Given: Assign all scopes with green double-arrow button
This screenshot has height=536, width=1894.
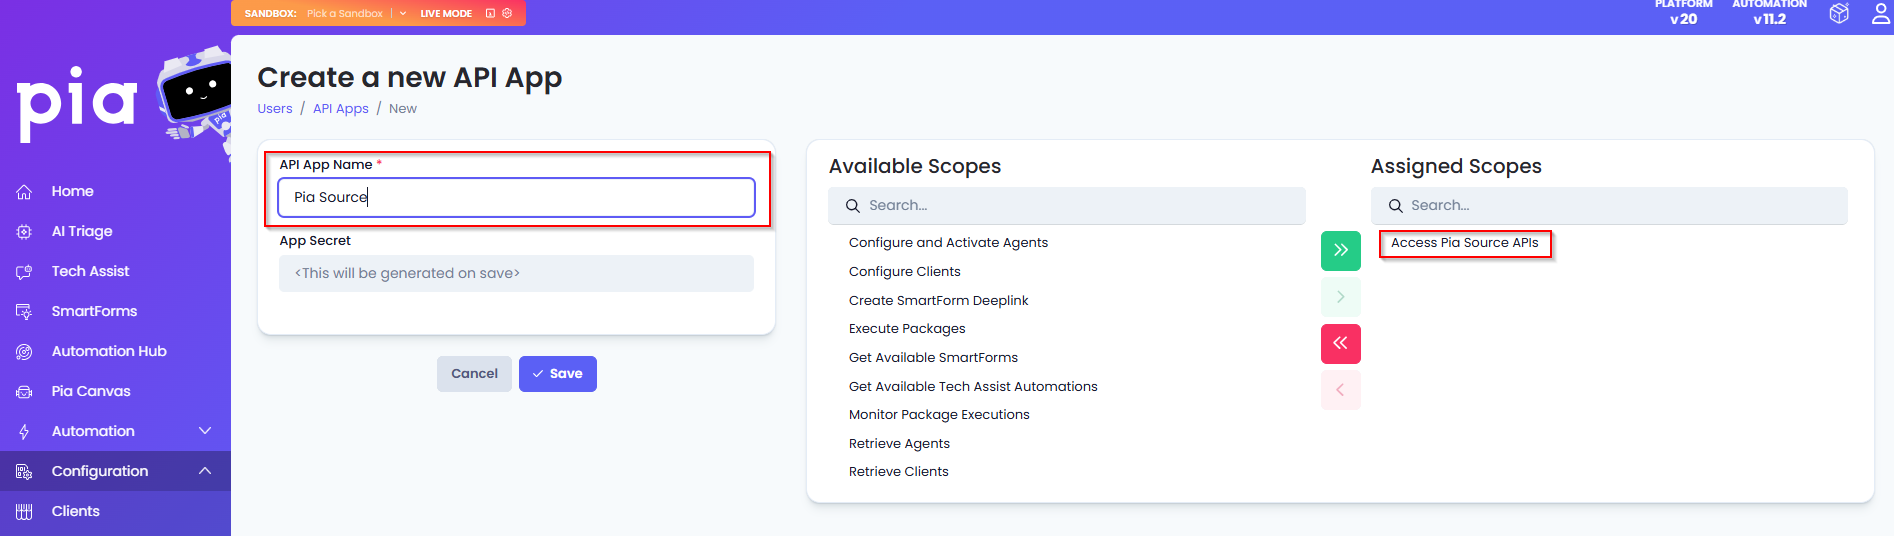Looking at the screenshot, I should (1340, 250).
